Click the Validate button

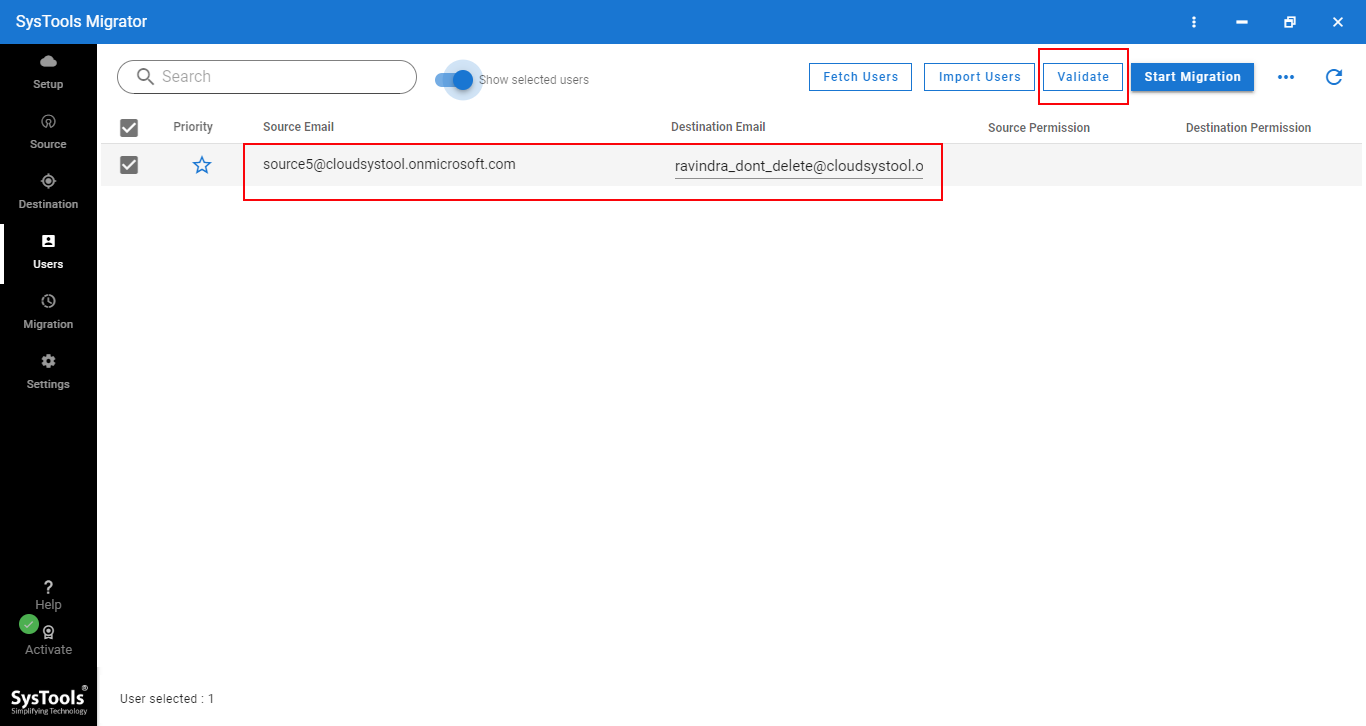(1083, 77)
